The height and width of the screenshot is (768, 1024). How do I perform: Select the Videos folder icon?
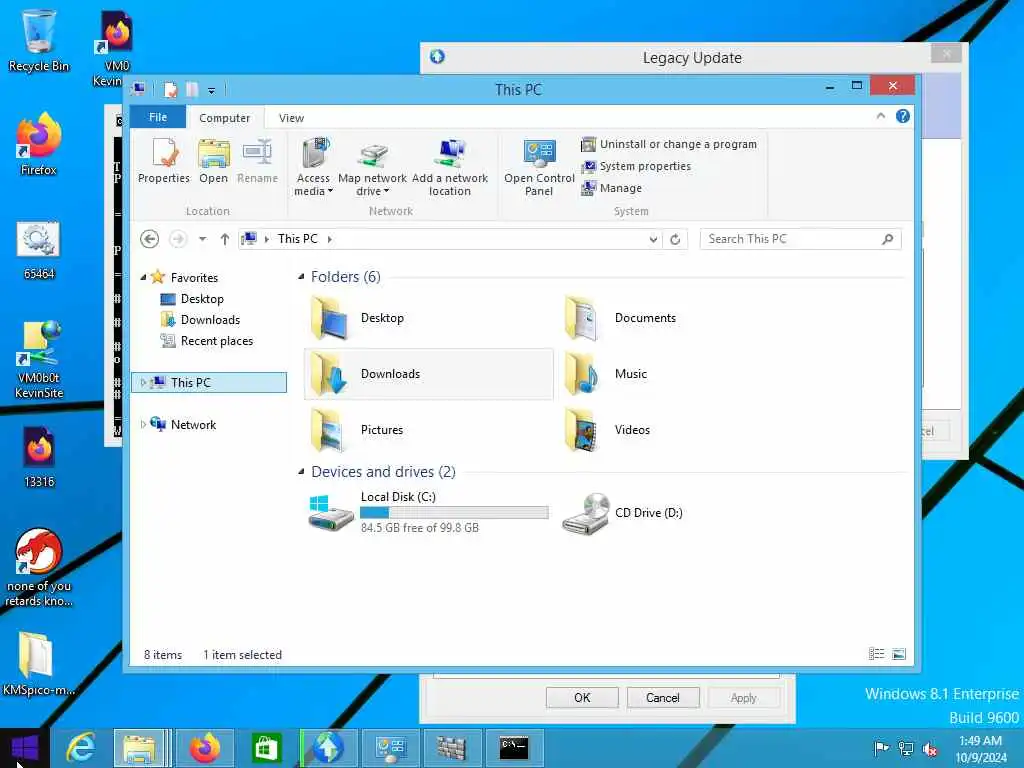(x=581, y=430)
